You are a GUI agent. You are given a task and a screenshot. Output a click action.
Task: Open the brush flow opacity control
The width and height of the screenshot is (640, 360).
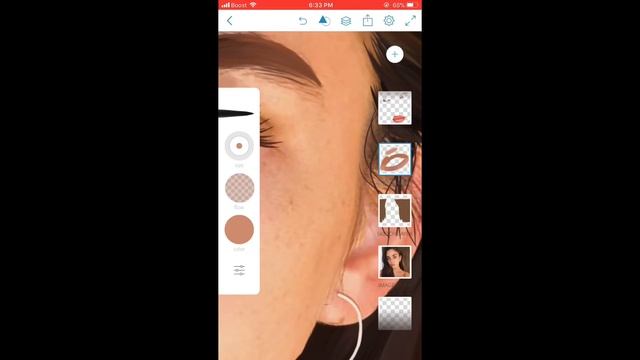239,188
